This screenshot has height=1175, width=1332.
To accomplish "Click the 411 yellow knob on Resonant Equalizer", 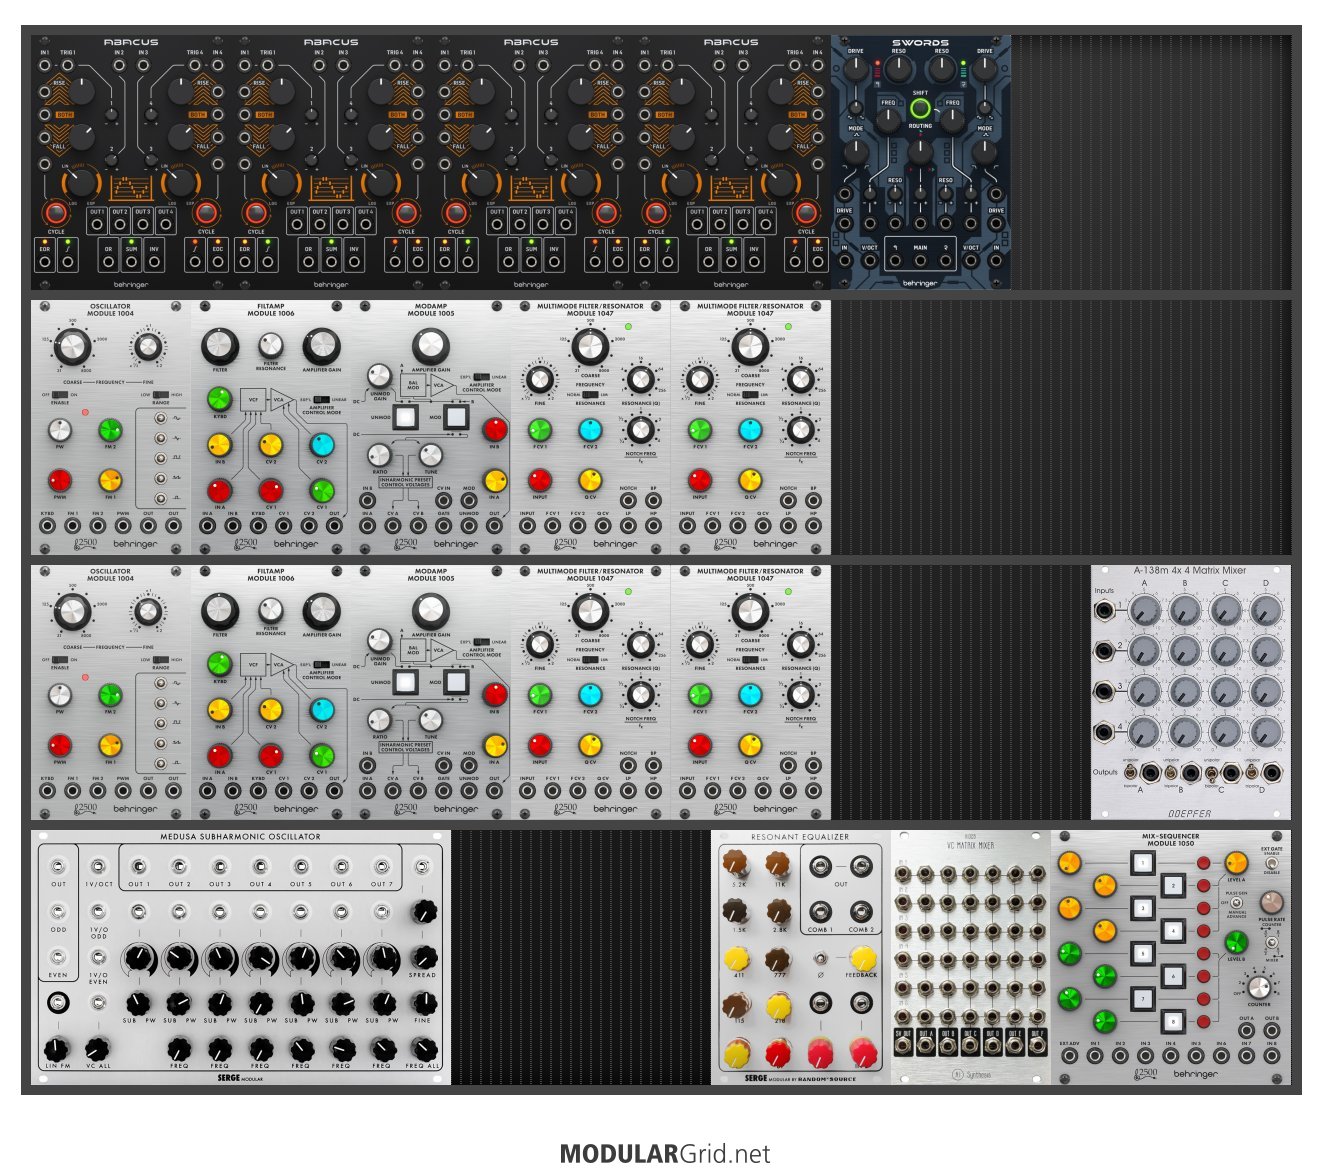I will click(737, 959).
